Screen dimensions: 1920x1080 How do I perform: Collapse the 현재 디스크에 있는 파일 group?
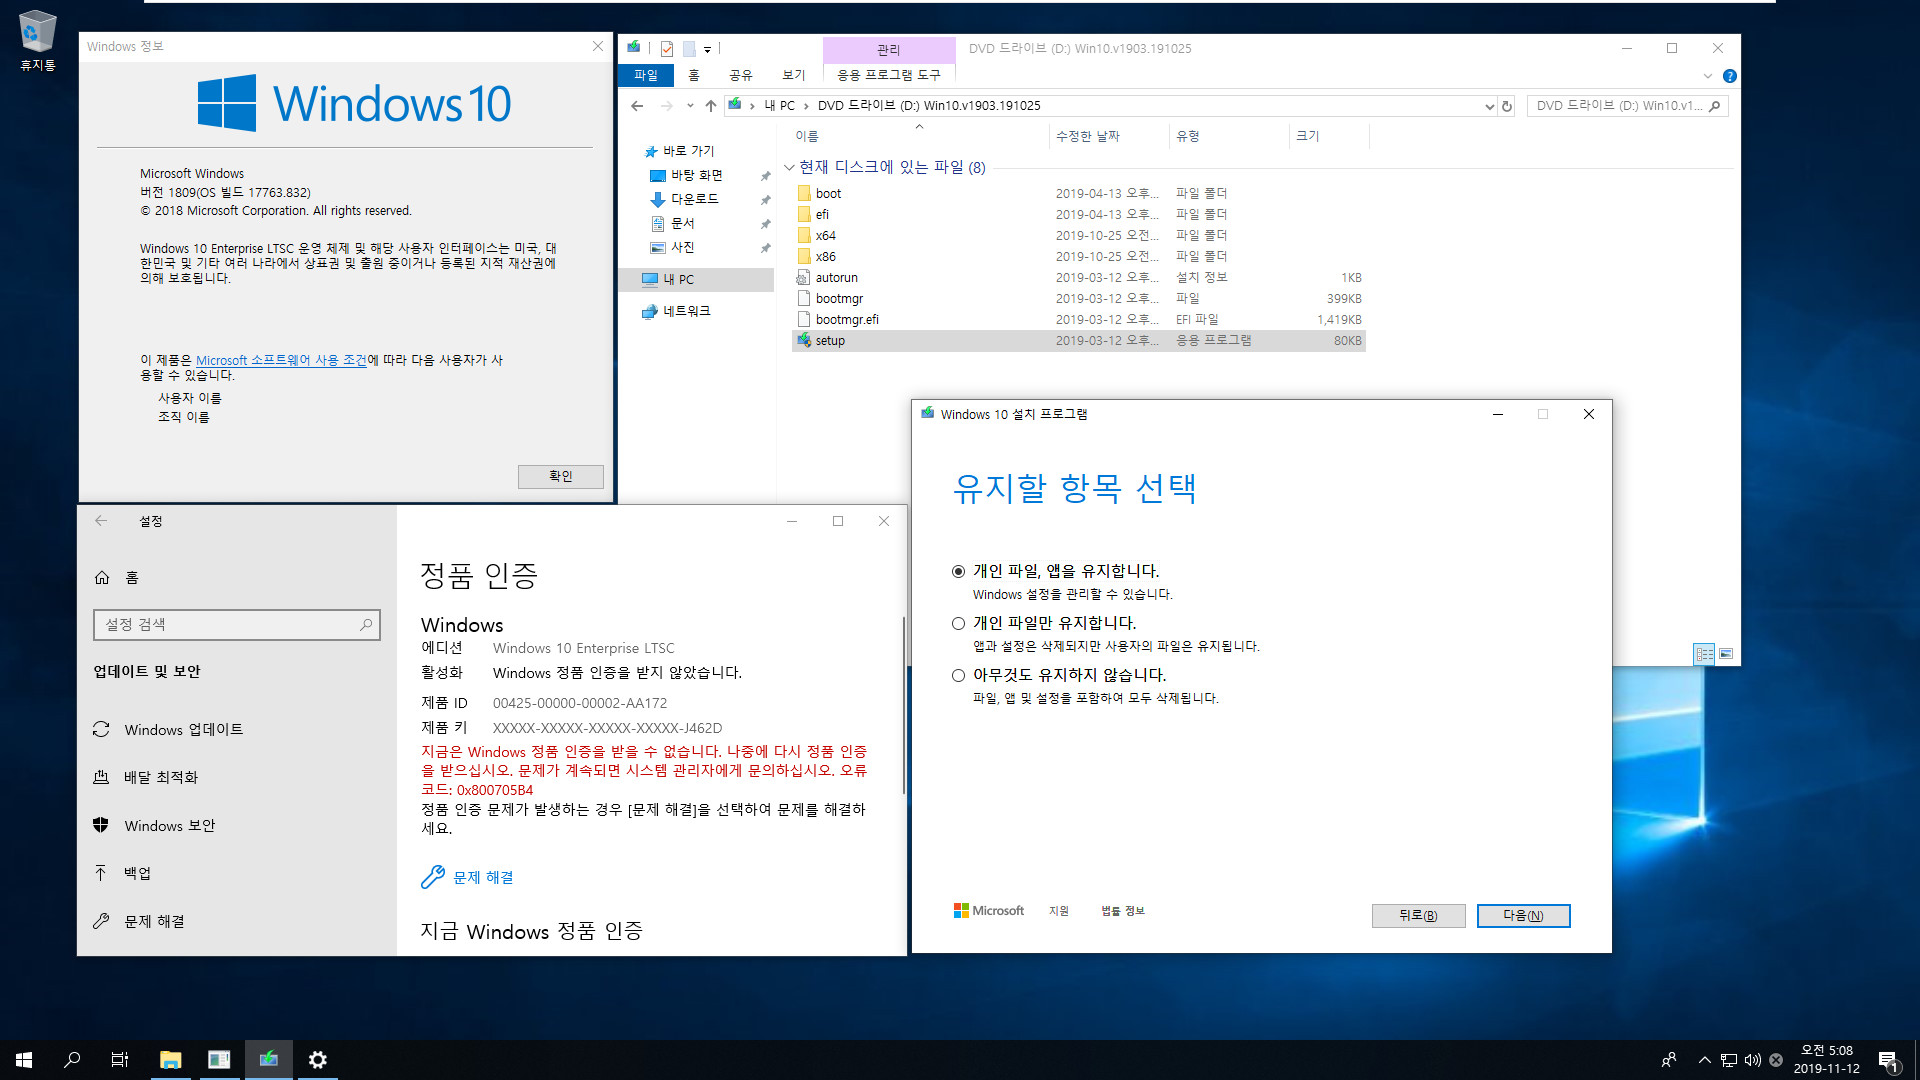pos(789,167)
